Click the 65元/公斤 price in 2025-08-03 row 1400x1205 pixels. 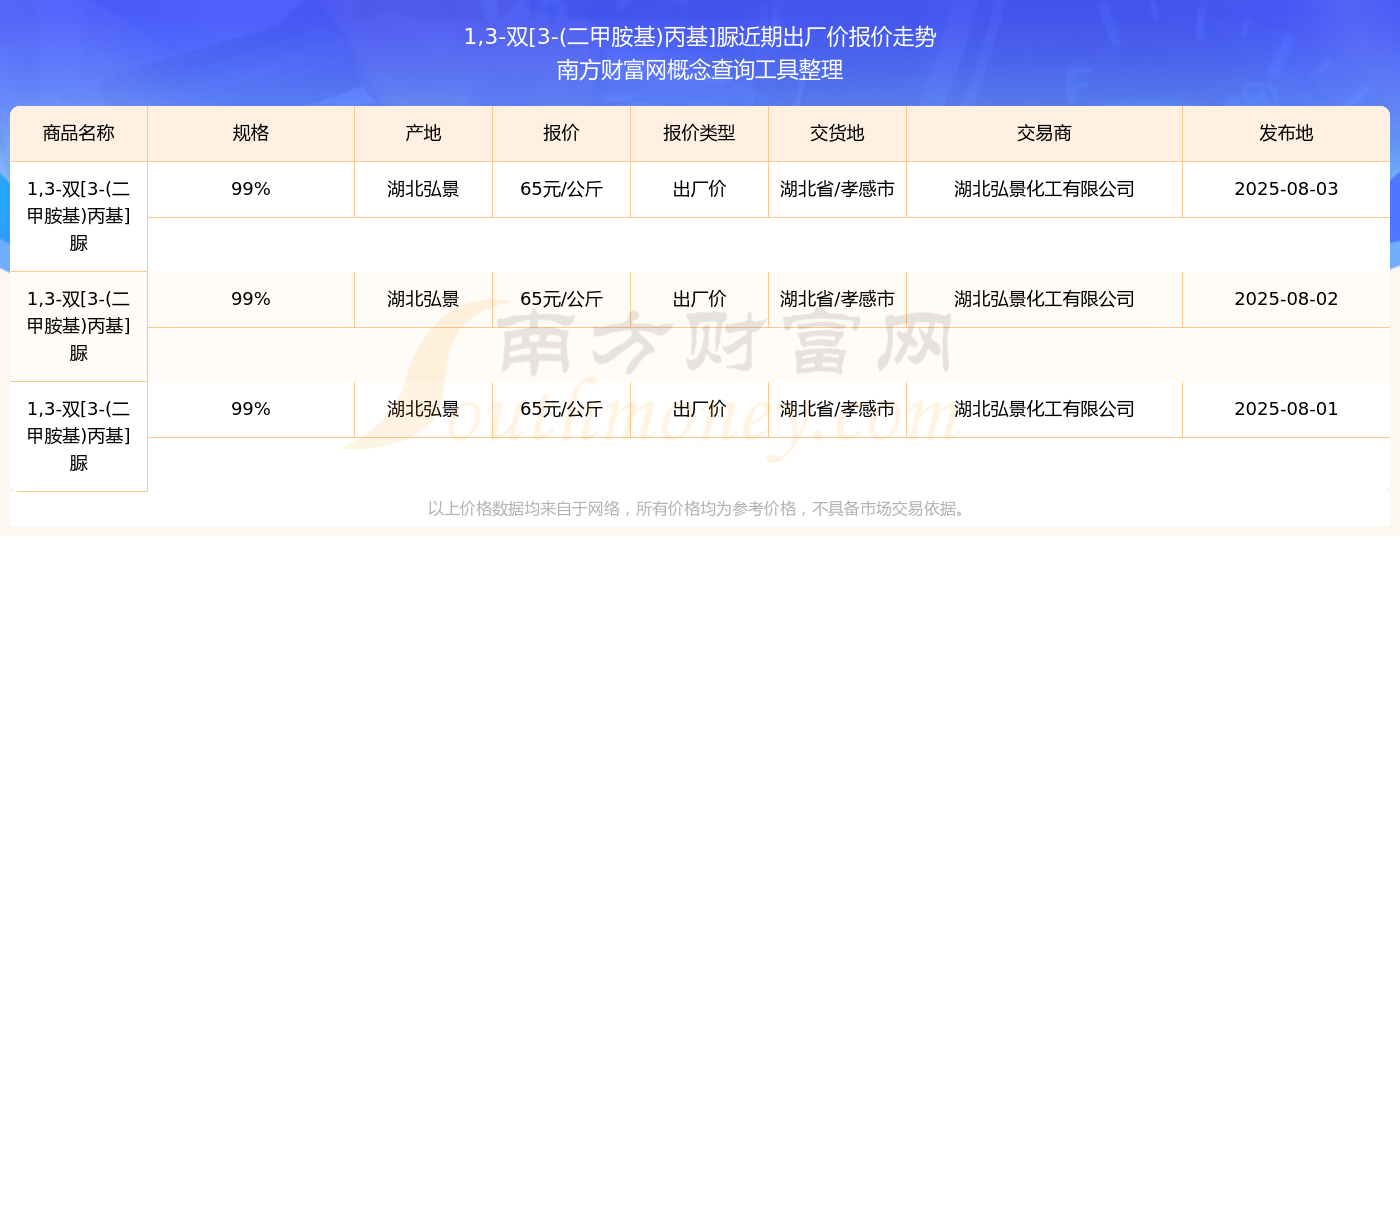pos(561,189)
